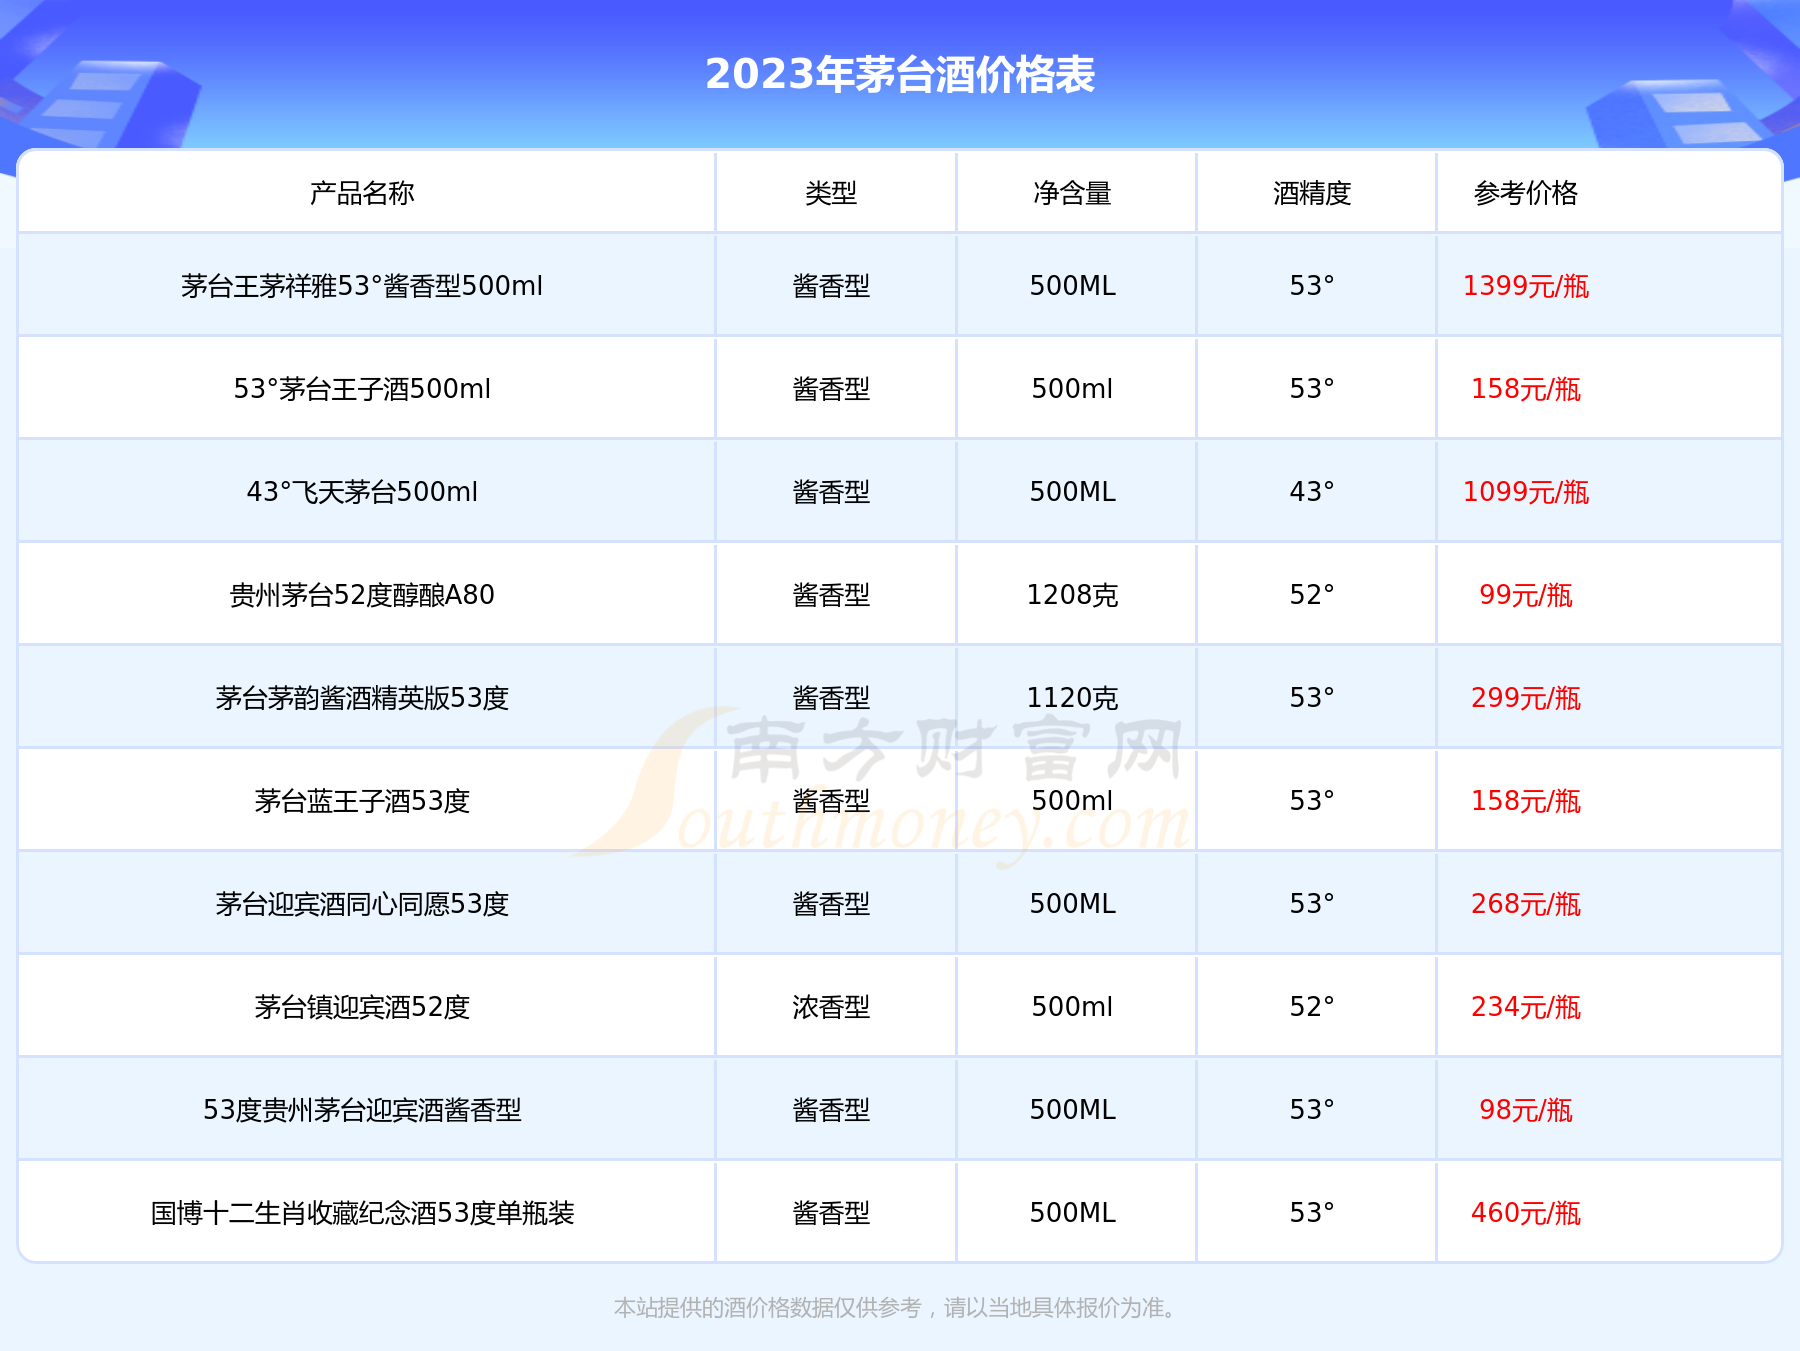Image resolution: width=1800 pixels, height=1351 pixels.
Task: Click product 53°茅台王子酒500ml
Action: tap(362, 389)
